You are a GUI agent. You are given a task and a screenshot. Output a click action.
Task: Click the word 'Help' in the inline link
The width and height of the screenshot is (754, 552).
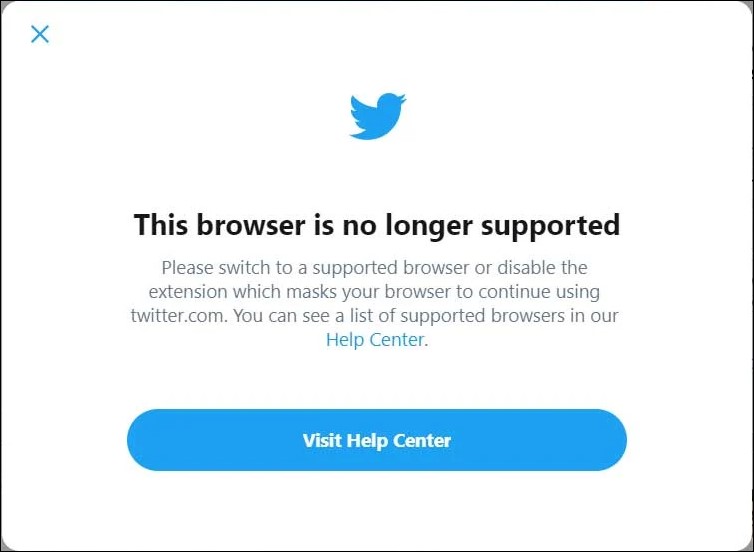pyautogui.click(x=344, y=340)
